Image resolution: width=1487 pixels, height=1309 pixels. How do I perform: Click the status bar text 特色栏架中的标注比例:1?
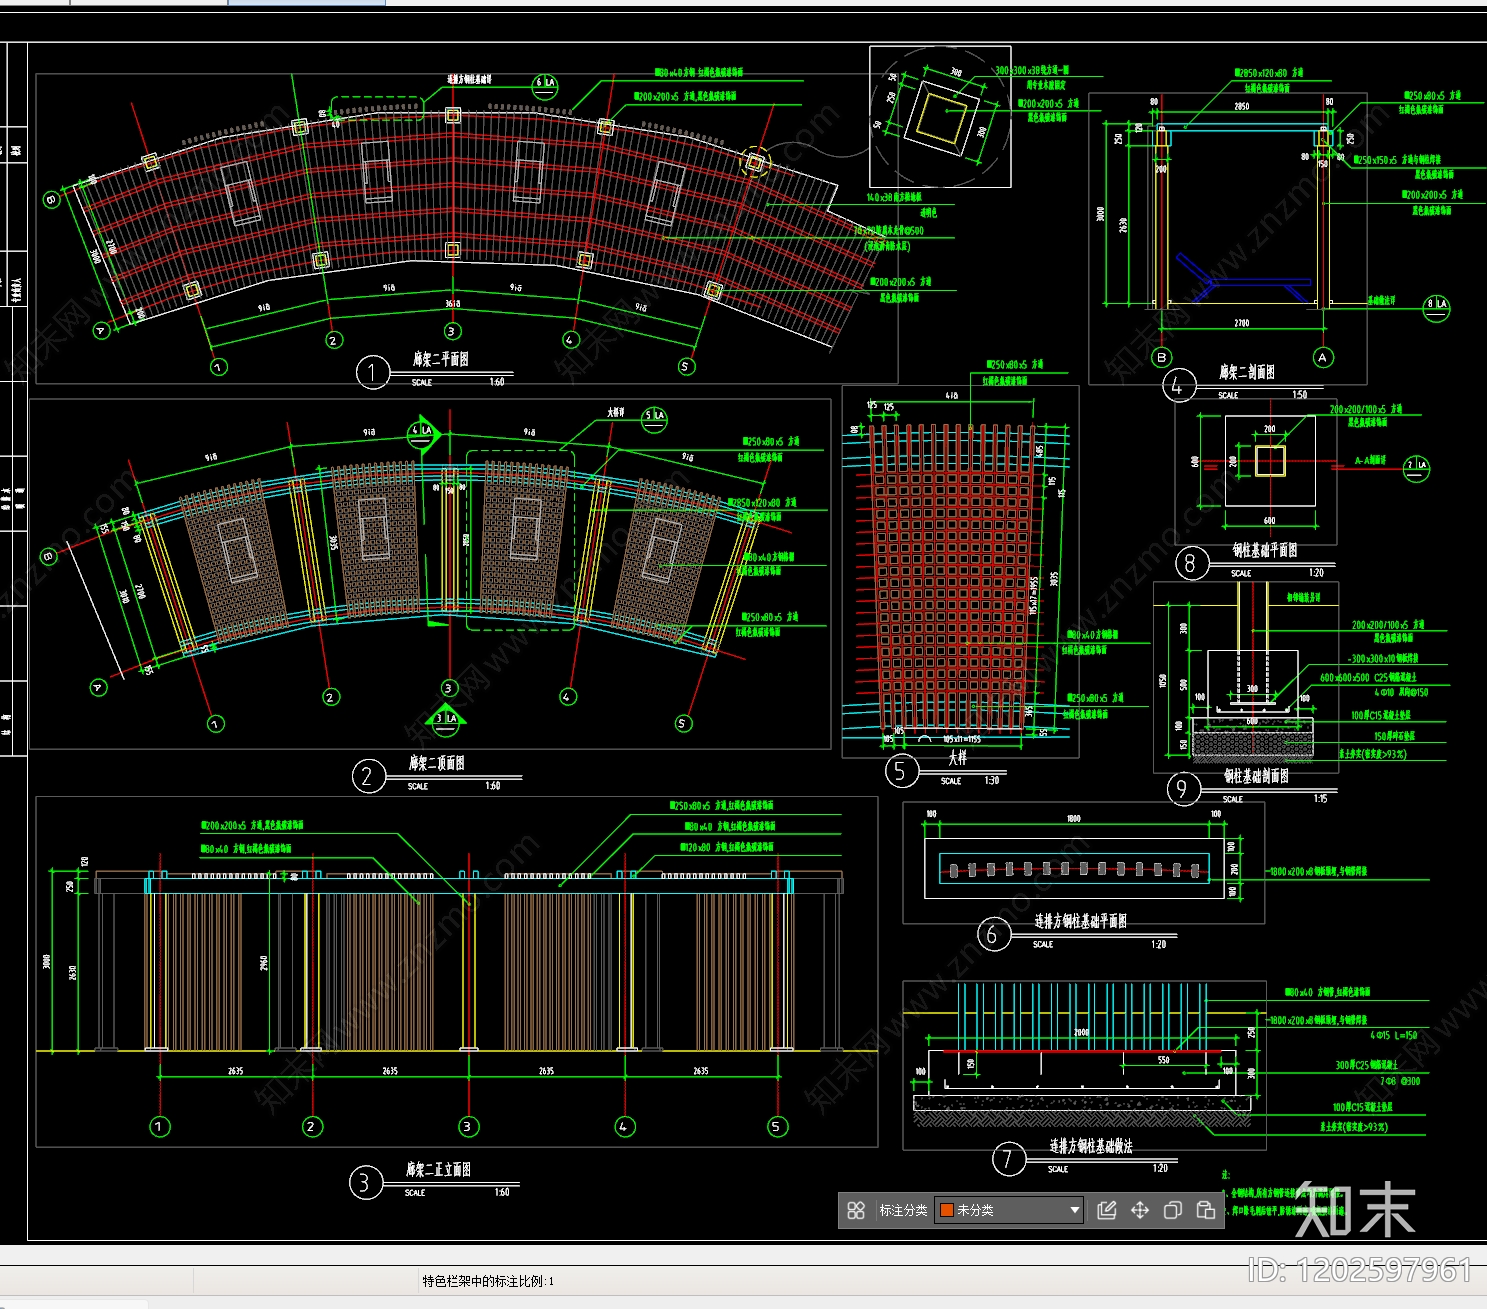point(488,1281)
